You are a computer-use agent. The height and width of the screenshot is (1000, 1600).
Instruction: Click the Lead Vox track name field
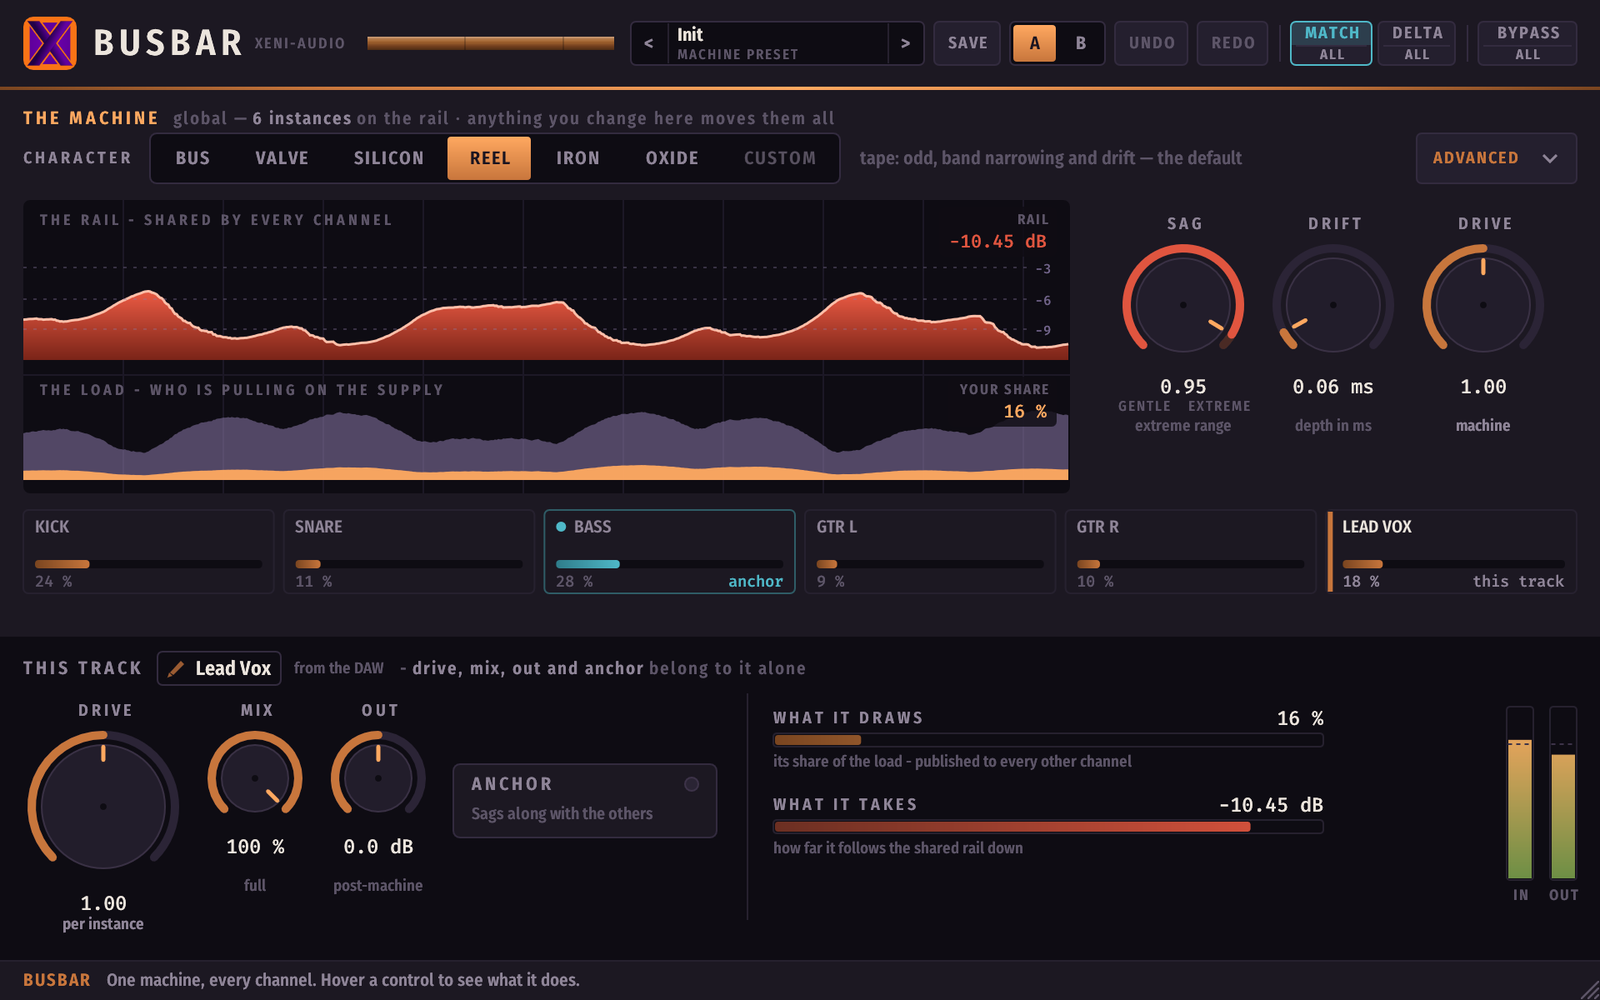[219, 668]
